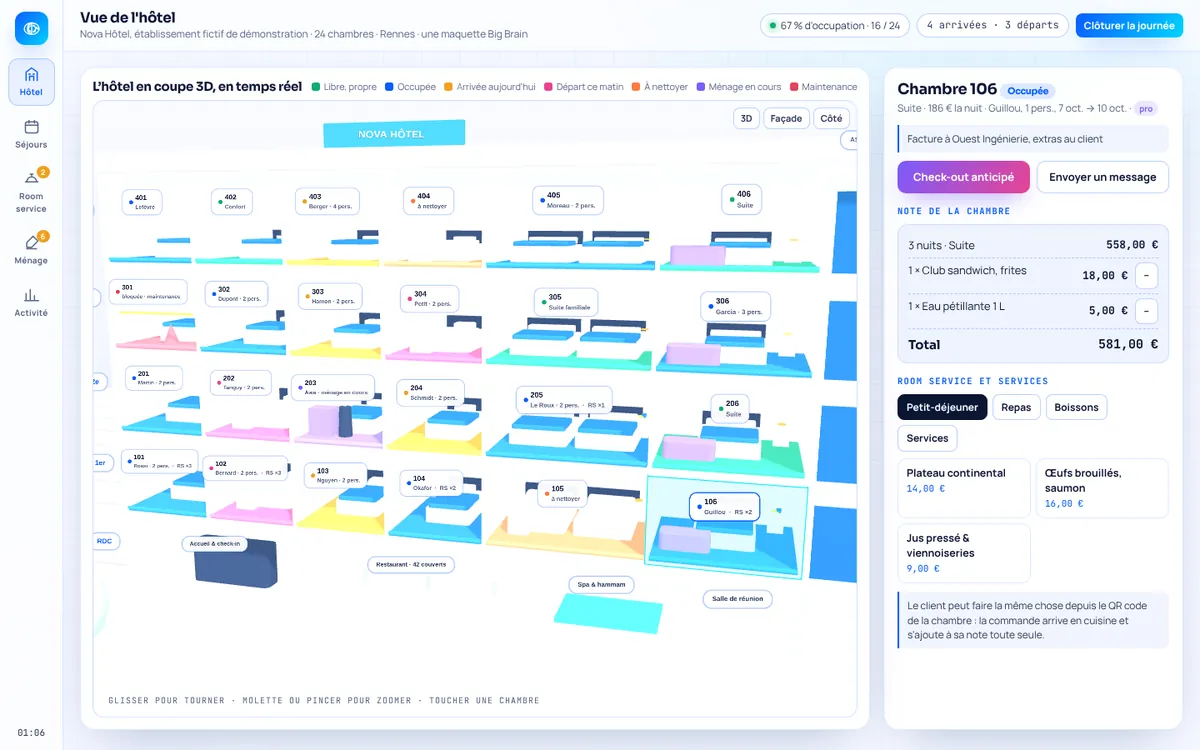Viewport: 1200px width, 750px height.
Task: Select room 405 Moreau label
Action: coord(568,200)
